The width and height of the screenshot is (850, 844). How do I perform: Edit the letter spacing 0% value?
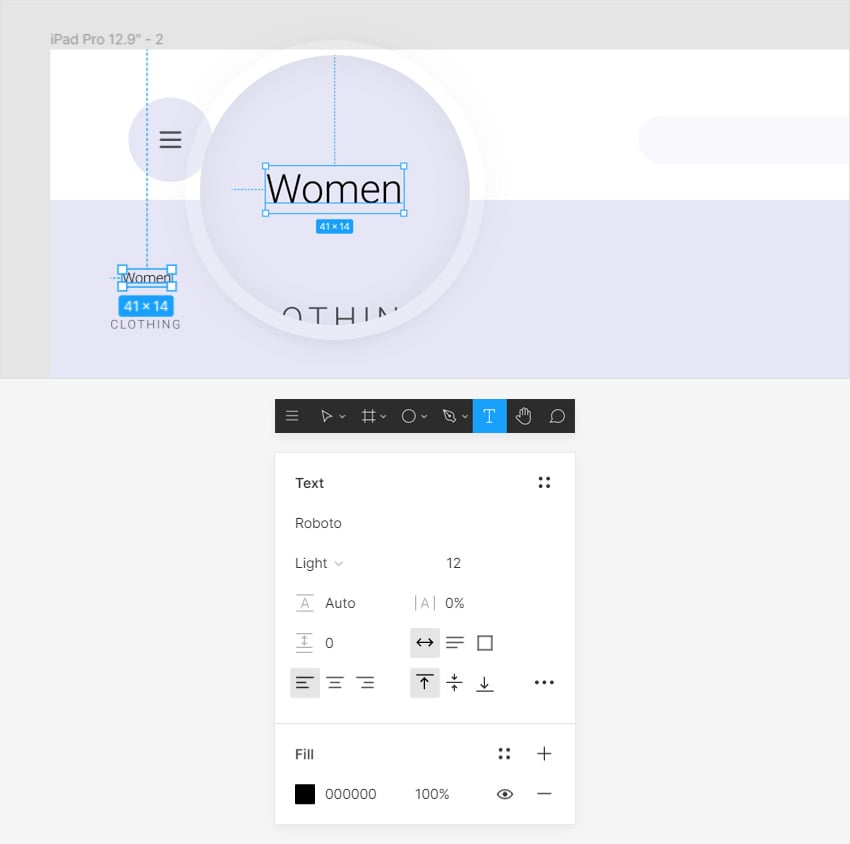tap(454, 603)
